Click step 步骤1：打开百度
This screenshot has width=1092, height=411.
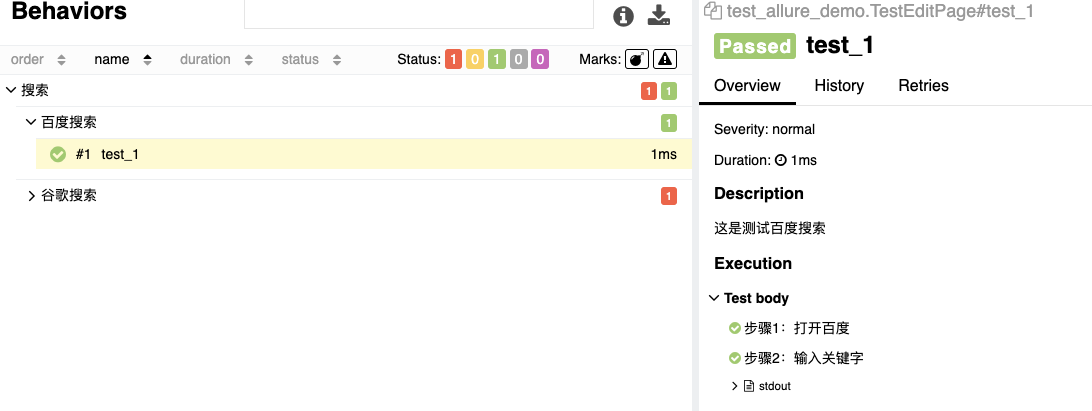coord(797,328)
